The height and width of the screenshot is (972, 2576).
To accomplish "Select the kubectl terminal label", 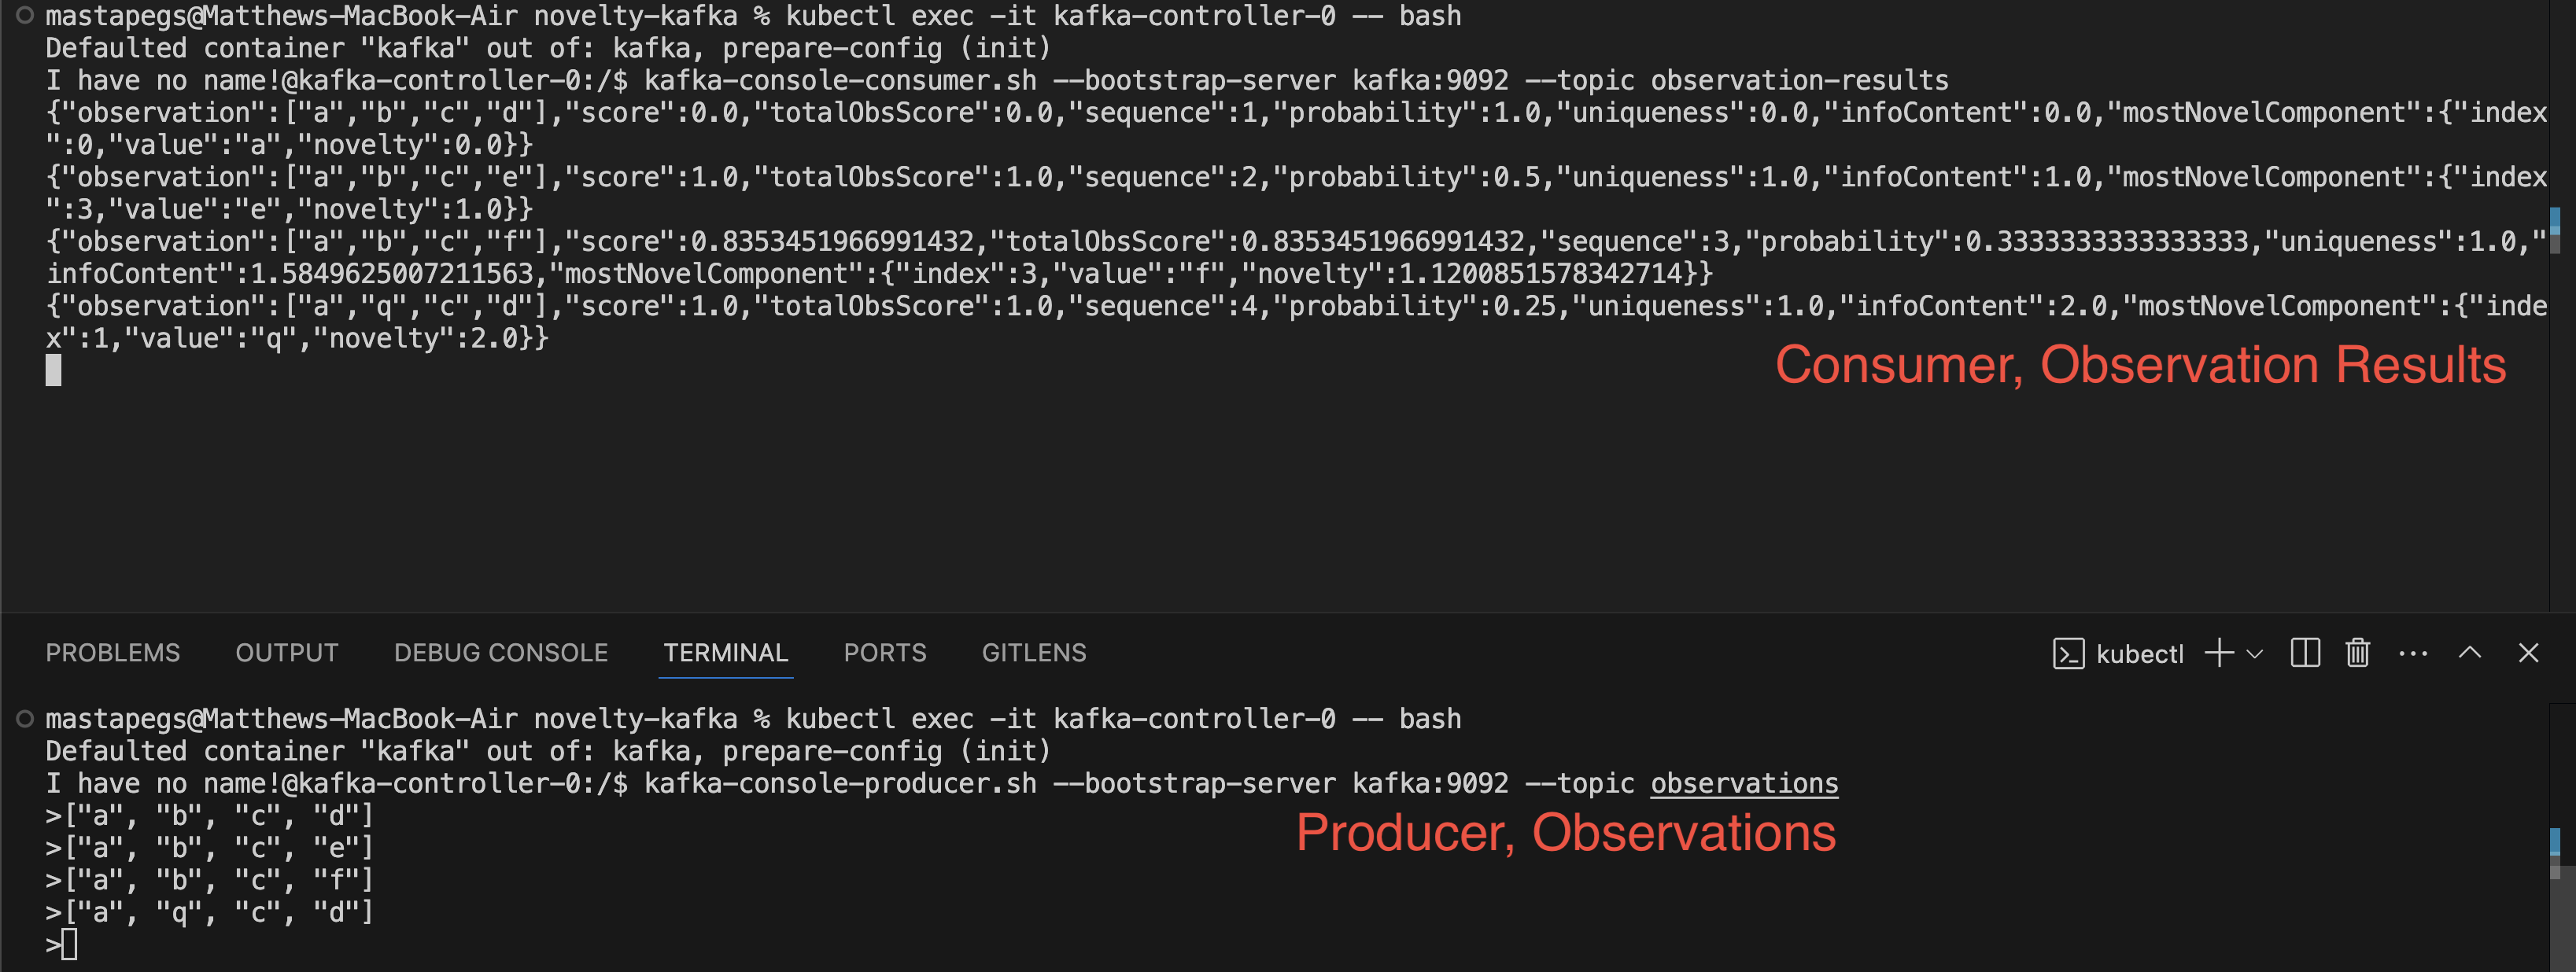I will click(2139, 654).
